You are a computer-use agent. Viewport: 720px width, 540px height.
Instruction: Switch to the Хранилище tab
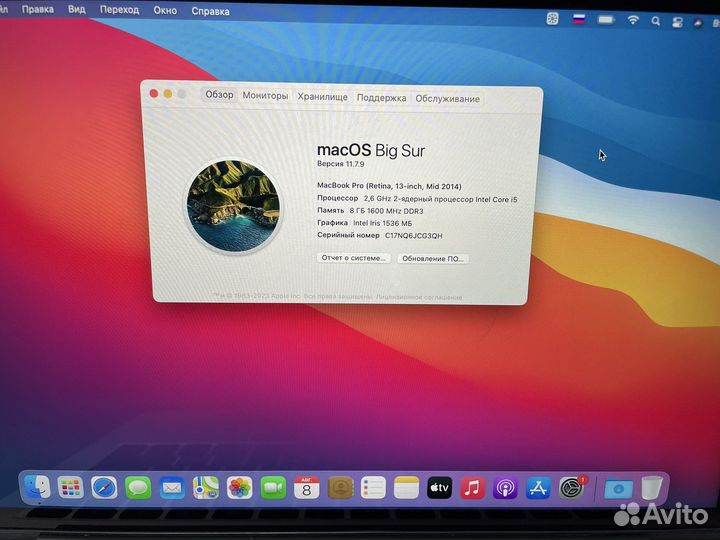pyautogui.click(x=322, y=96)
